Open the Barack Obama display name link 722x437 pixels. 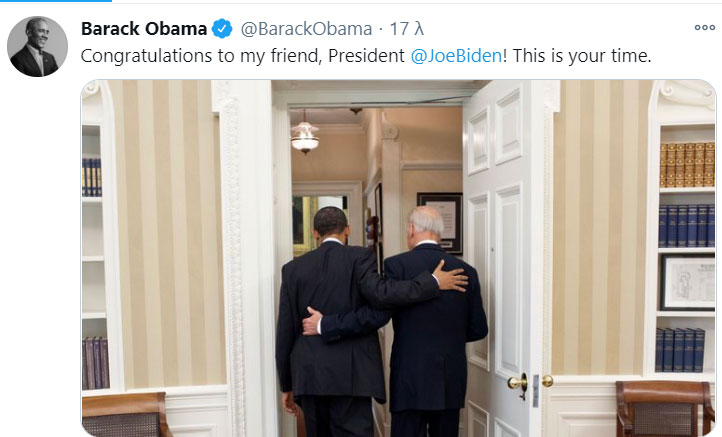(x=144, y=29)
